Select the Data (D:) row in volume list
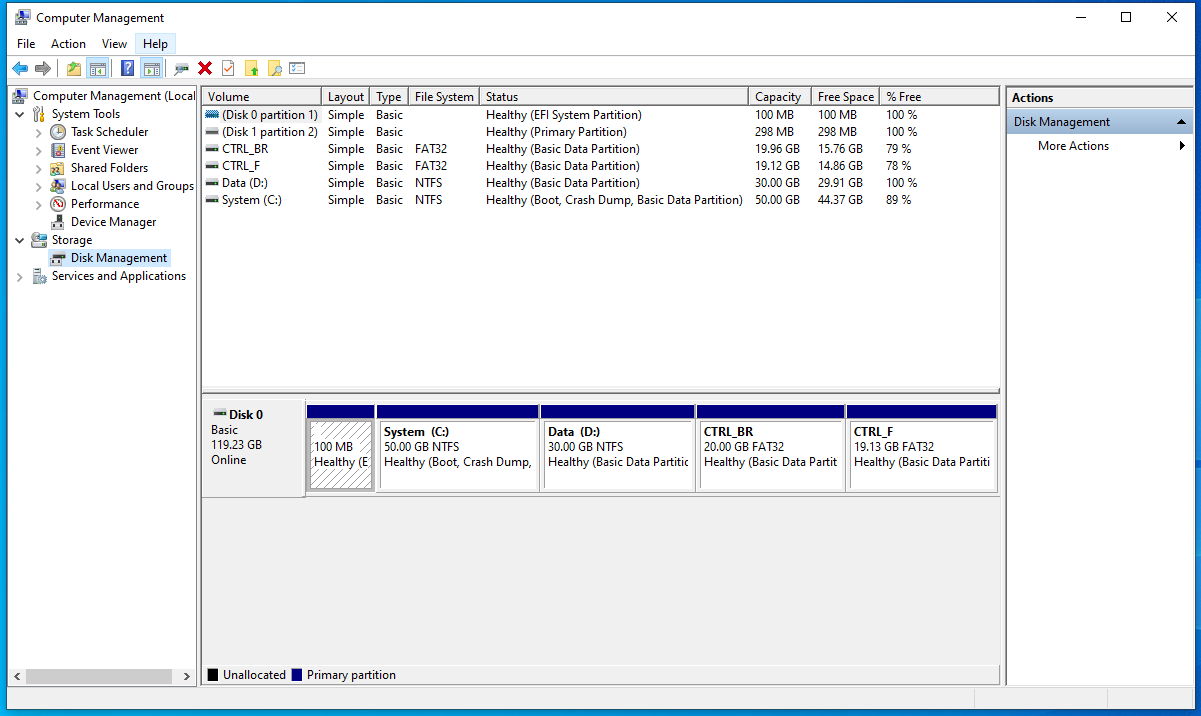1201x716 pixels. click(600, 183)
